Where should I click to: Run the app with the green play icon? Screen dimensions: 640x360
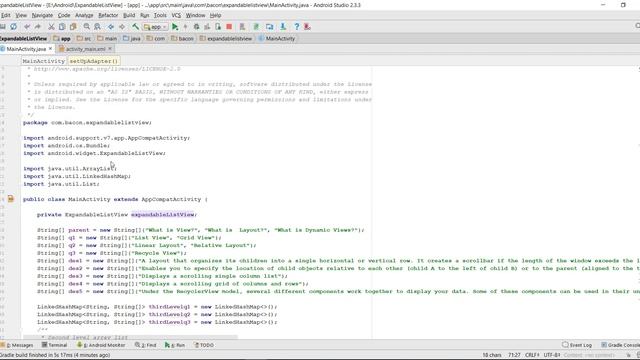coord(175,27)
